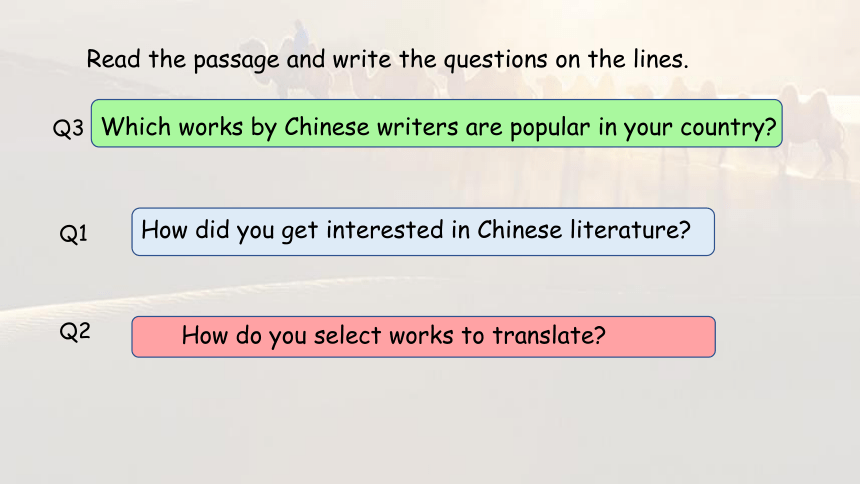Click the word 'Which' in green box

136,127
